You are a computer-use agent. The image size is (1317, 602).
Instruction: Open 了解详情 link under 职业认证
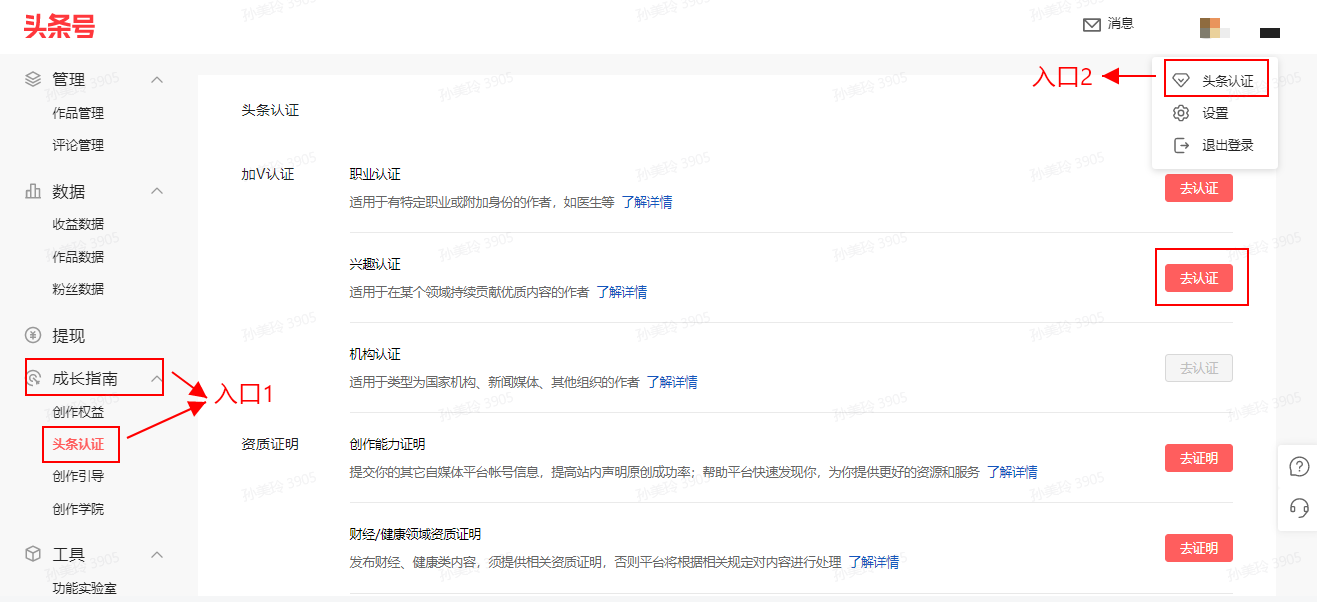point(647,202)
